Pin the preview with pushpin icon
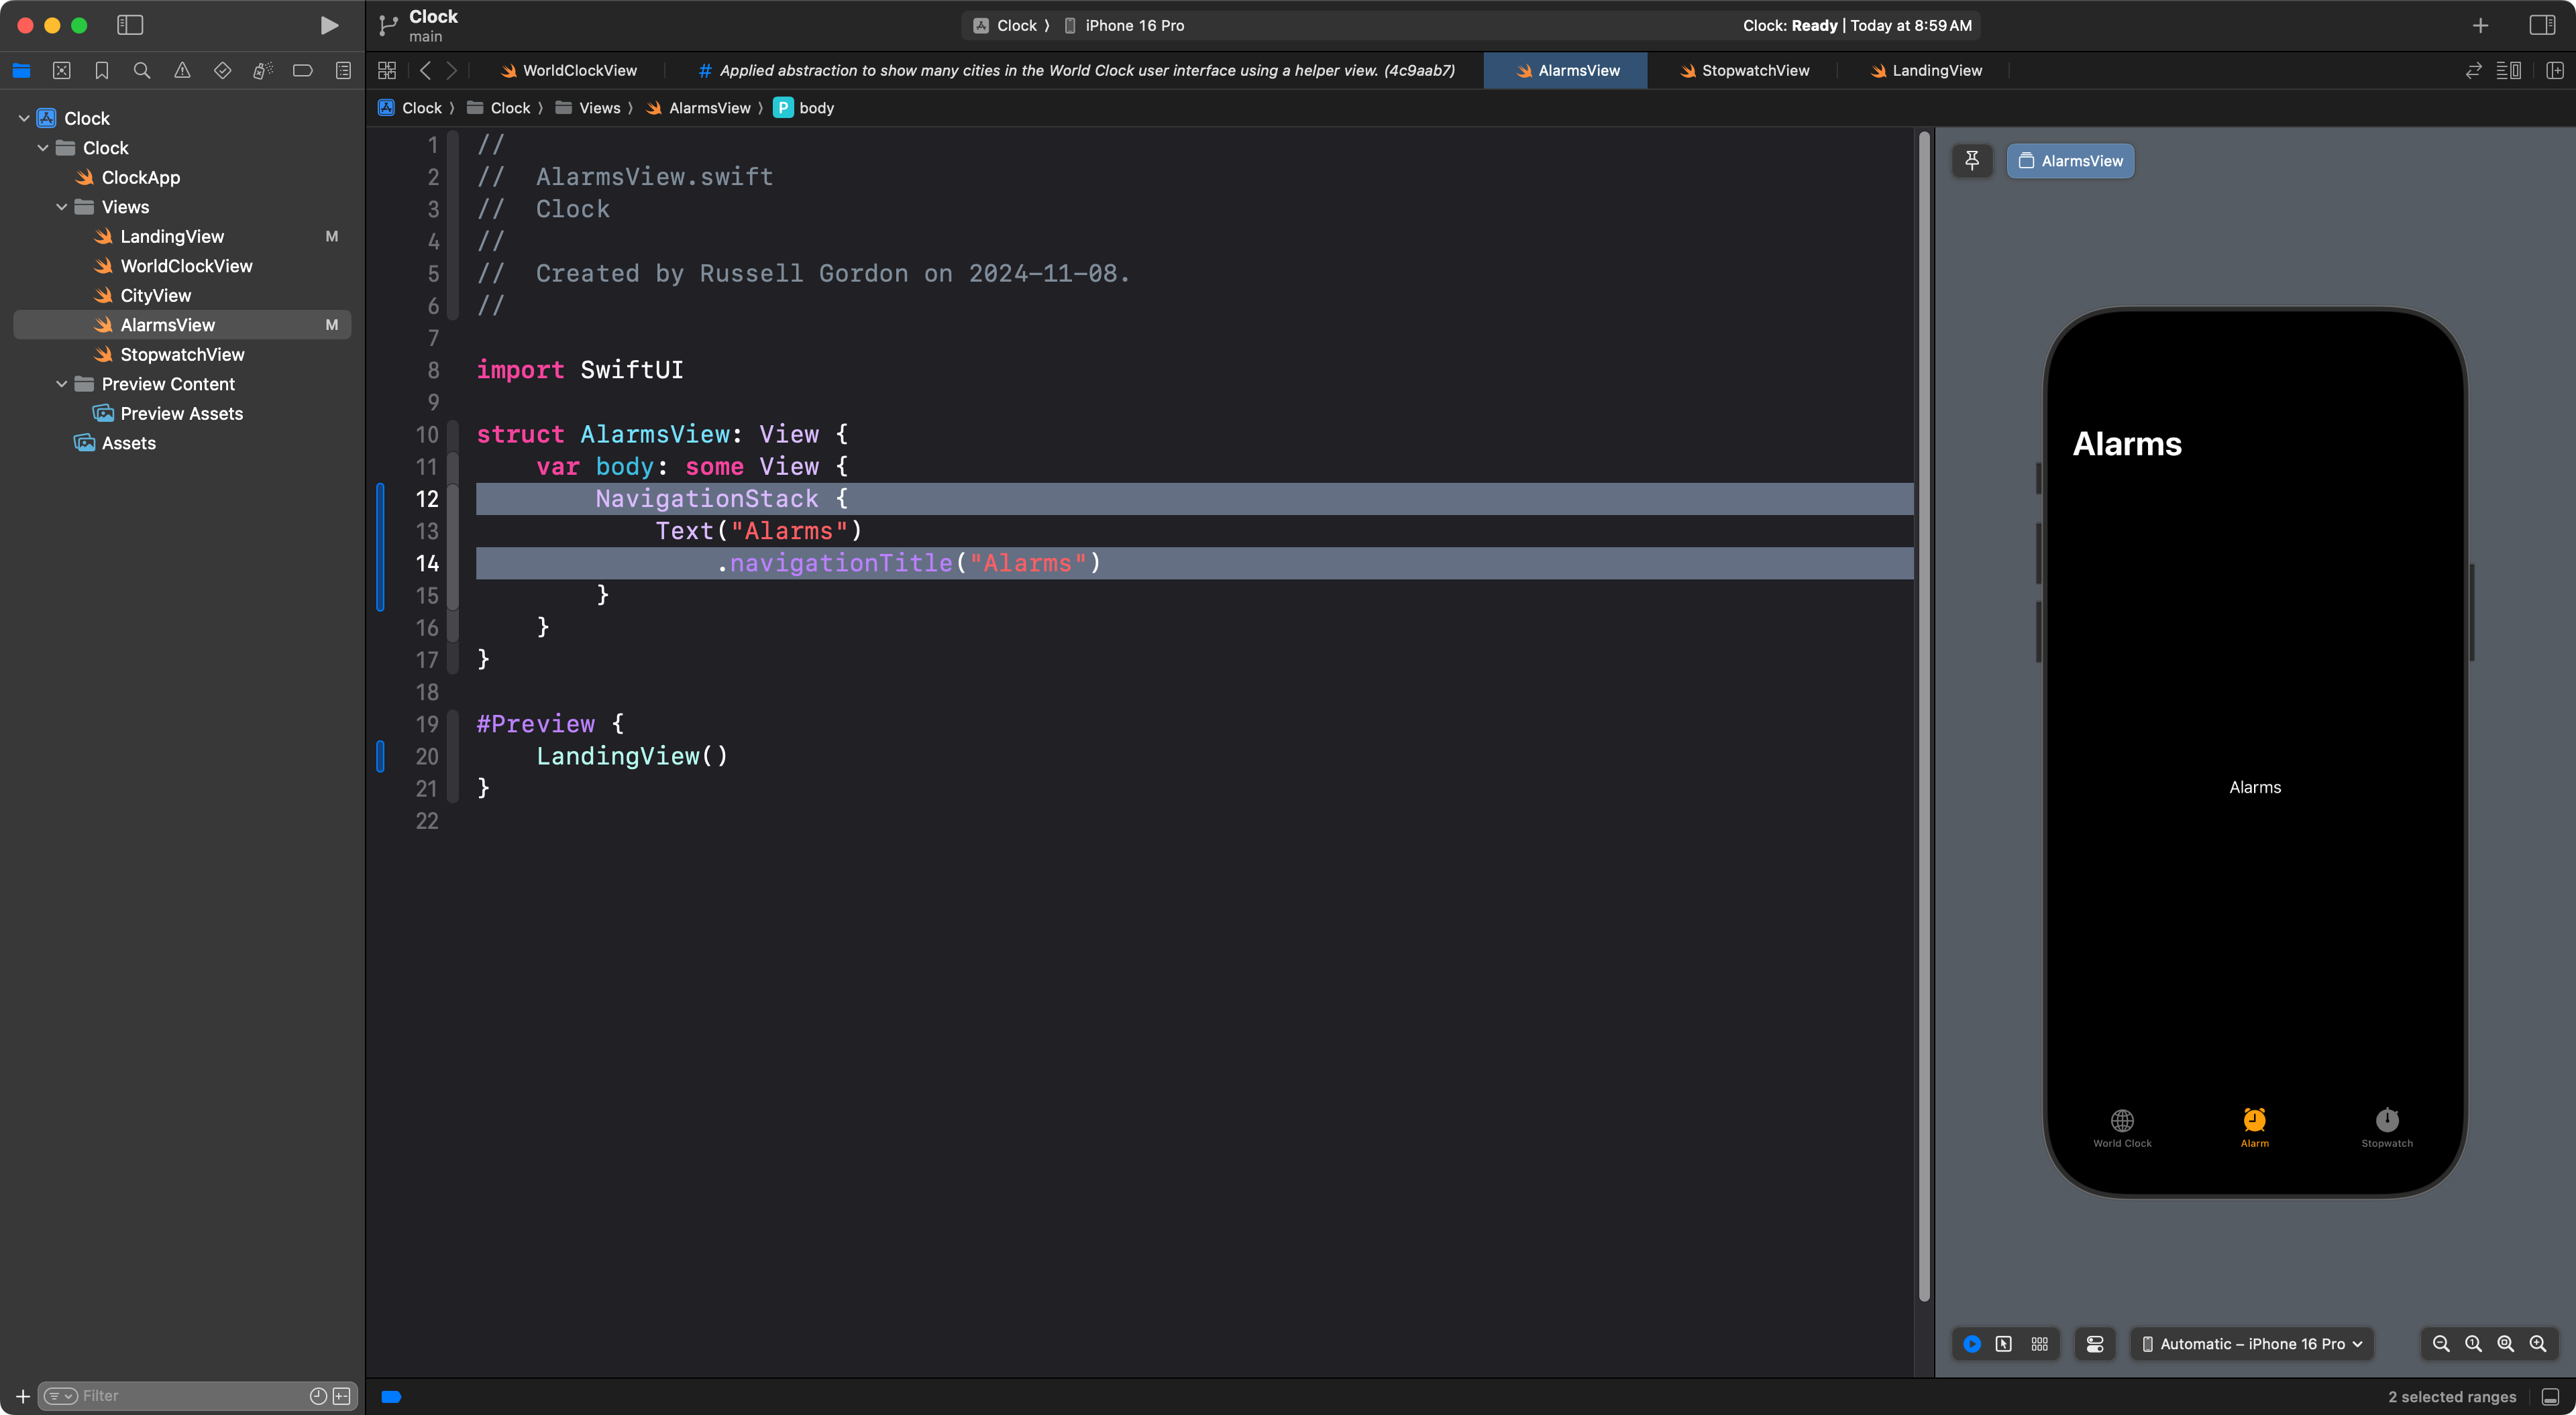 click(x=1971, y=160)
